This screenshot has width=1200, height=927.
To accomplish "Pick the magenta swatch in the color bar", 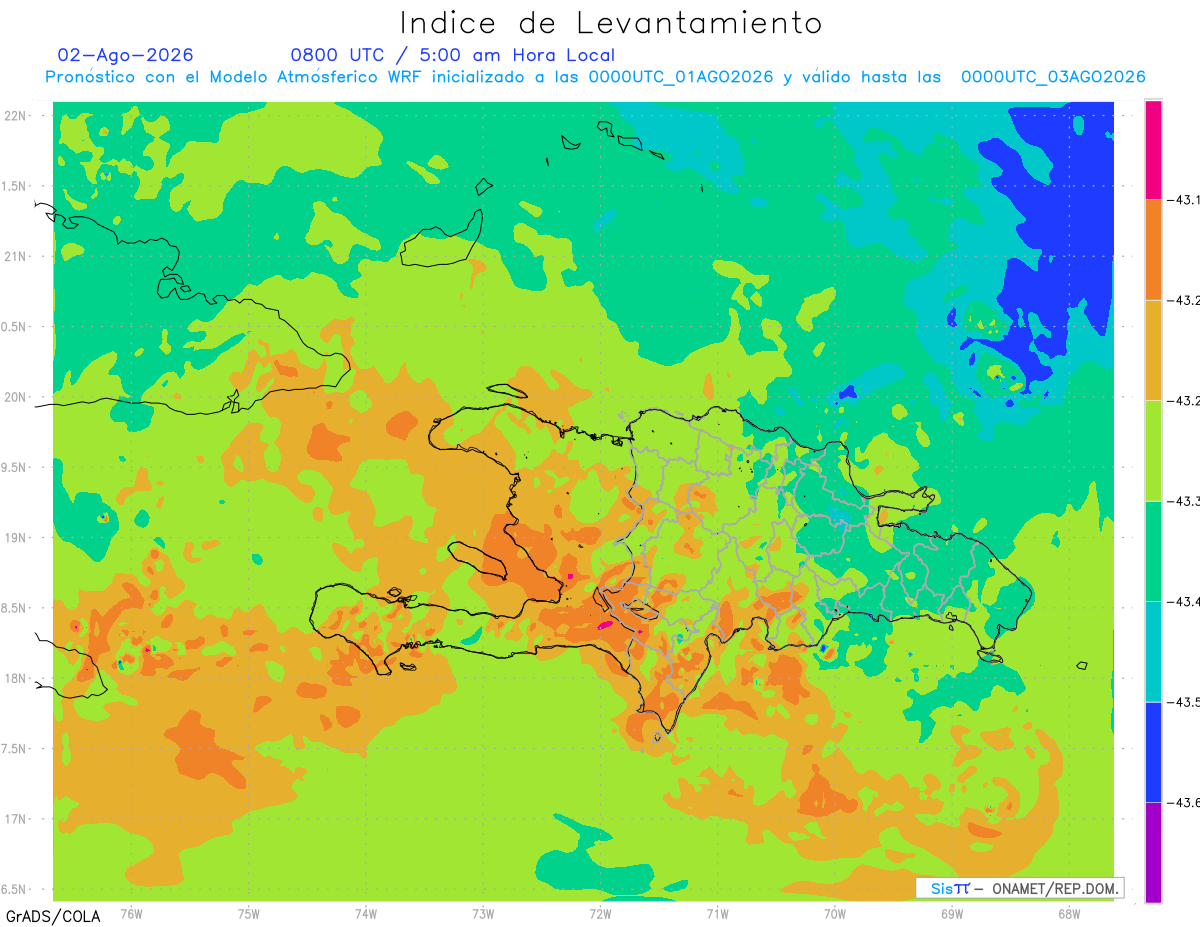I will point(1153,149).
